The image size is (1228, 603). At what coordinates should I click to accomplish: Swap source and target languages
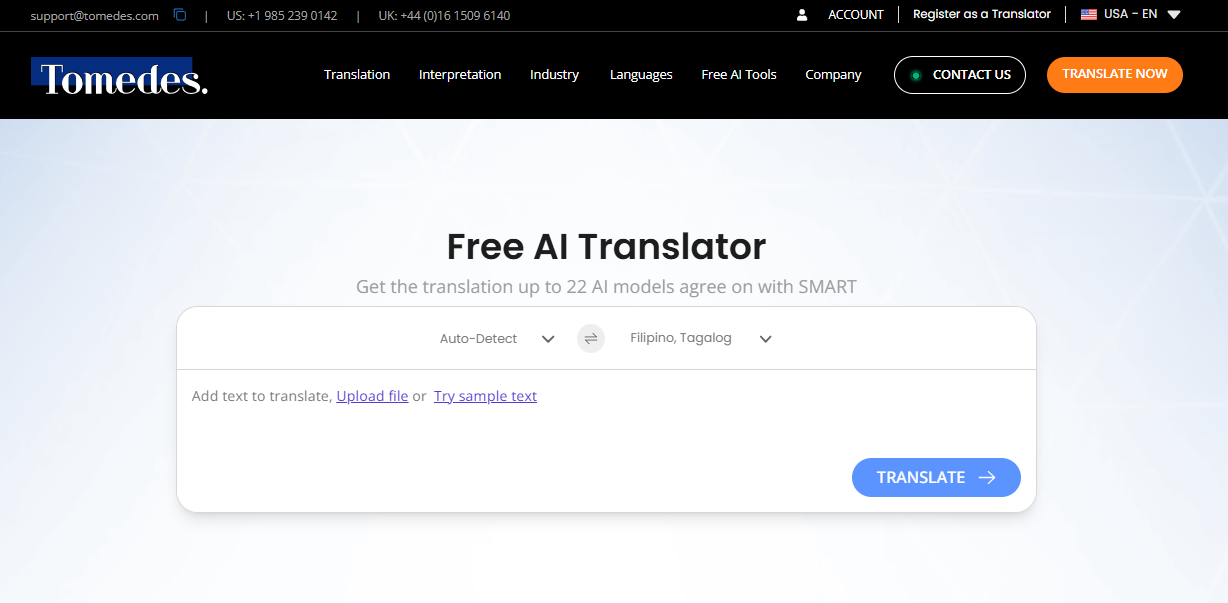tap(590, 338)
